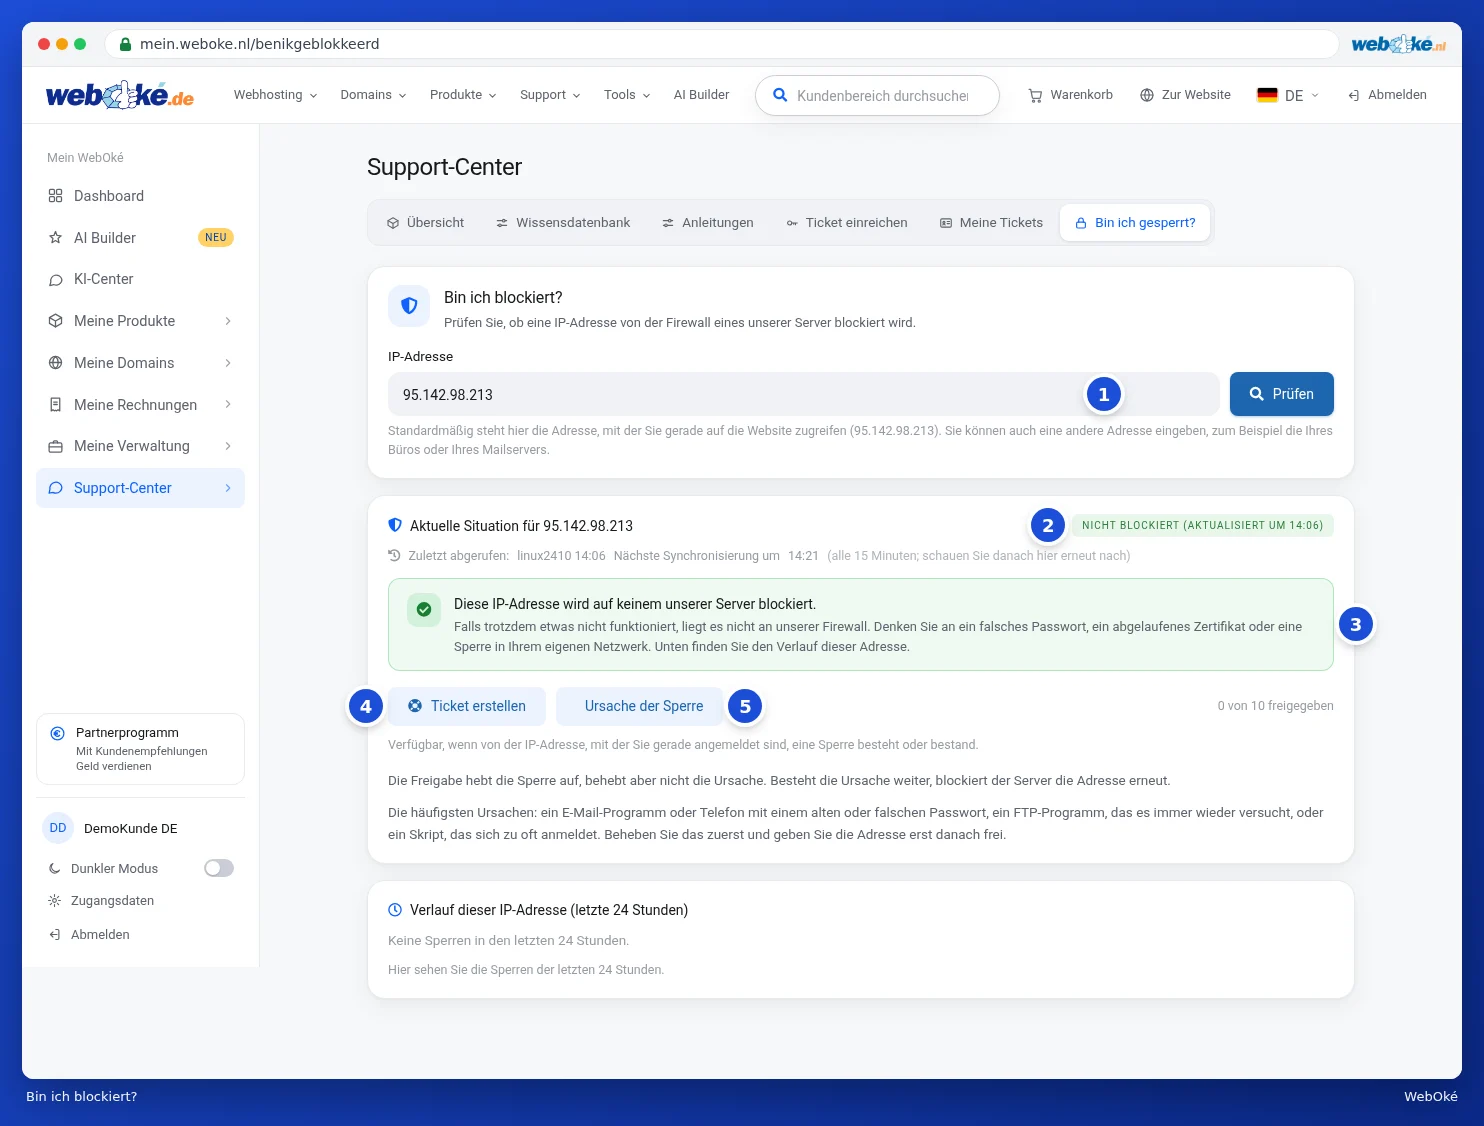The image size is (1484, 1126).
Task: Click the globe icon next to Meine Domains
Action: click(56, 363)
